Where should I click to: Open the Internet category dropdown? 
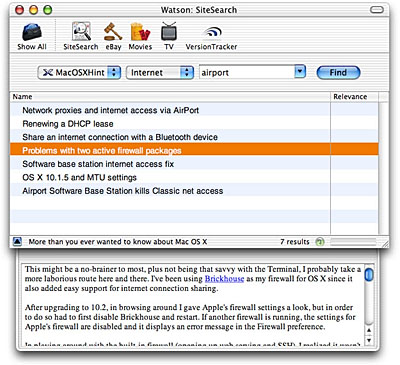[x=160, y=73]
